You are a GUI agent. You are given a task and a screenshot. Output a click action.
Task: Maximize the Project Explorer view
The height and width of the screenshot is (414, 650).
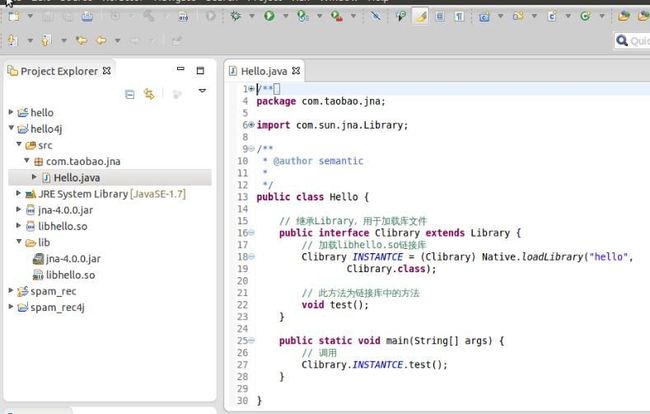tap(200, 70)
